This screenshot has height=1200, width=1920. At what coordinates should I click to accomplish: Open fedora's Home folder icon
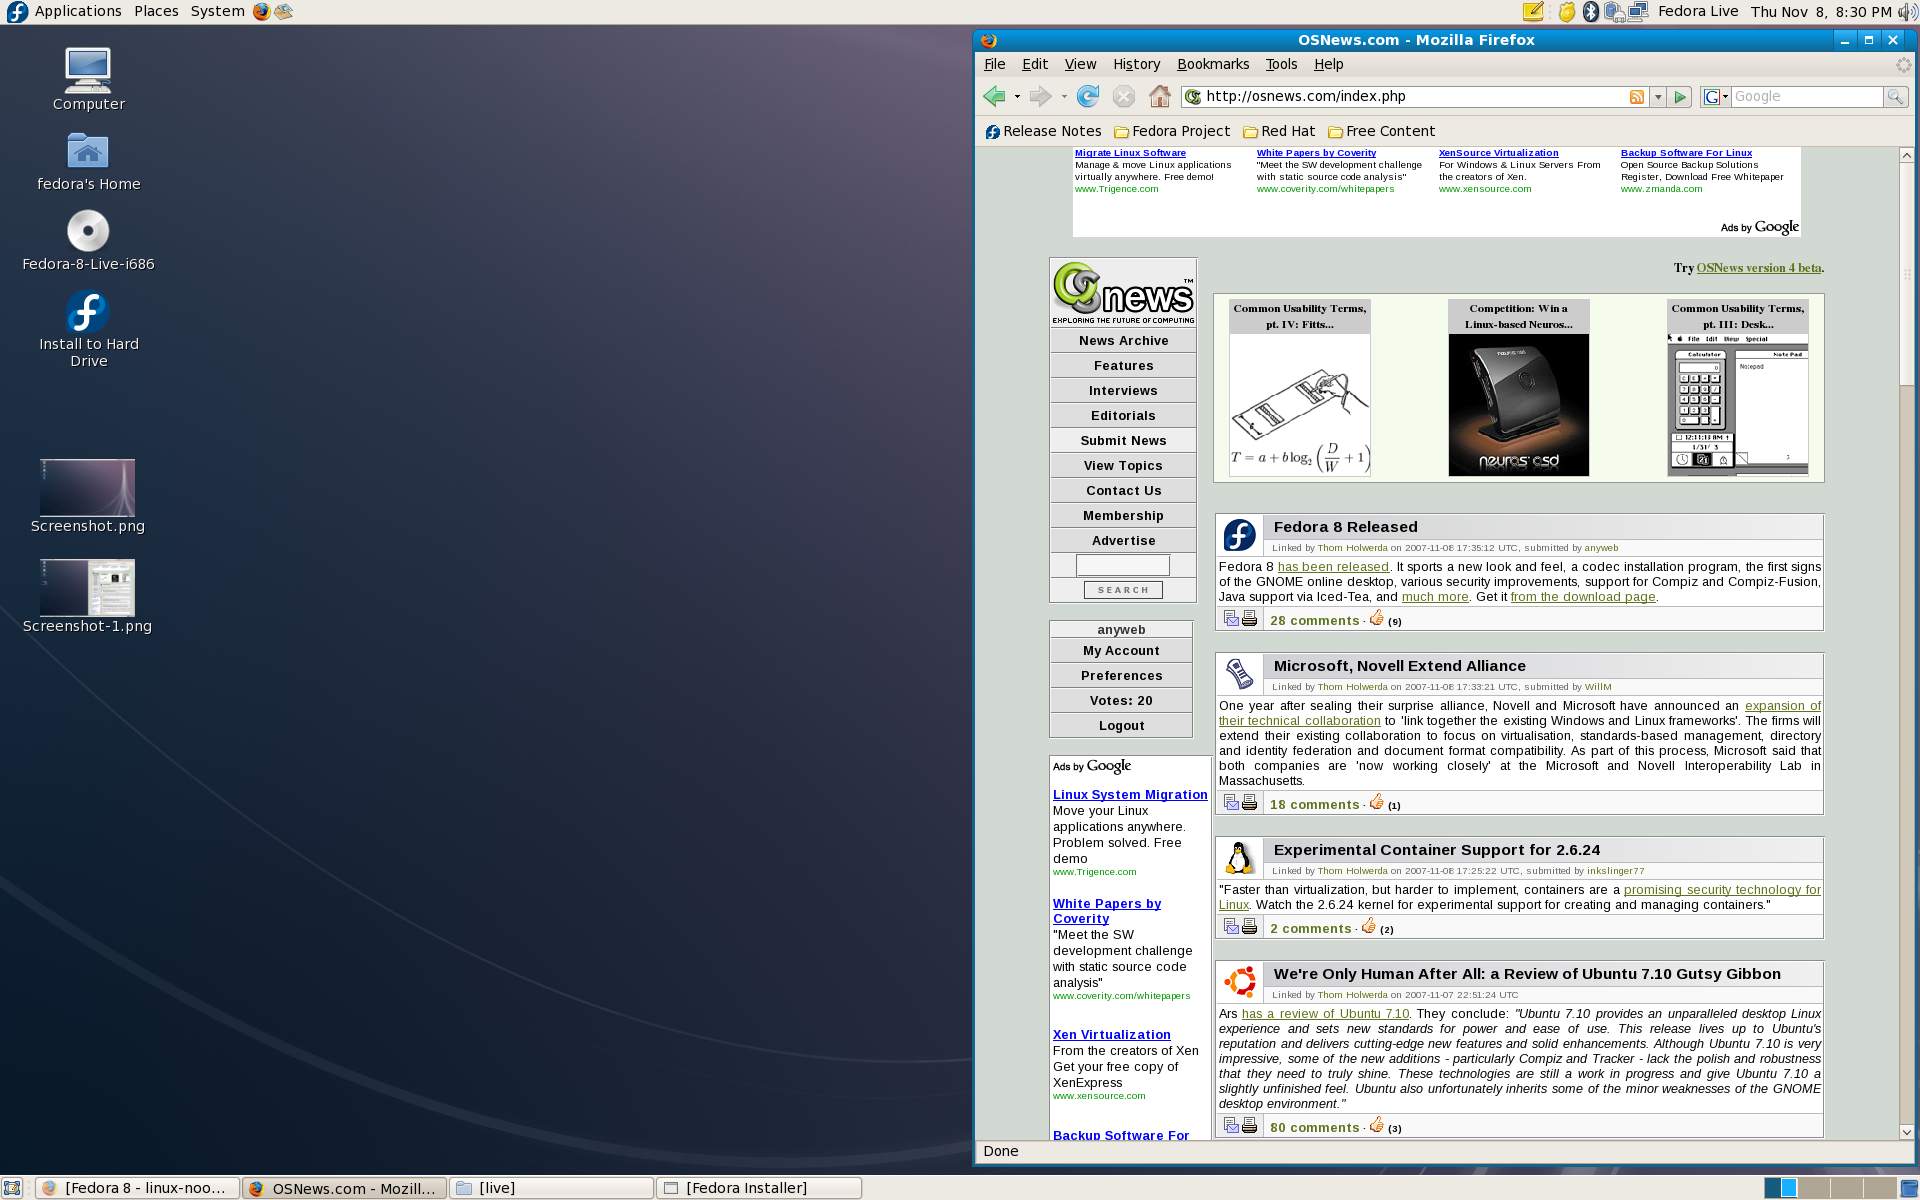[x=88, y=160]
